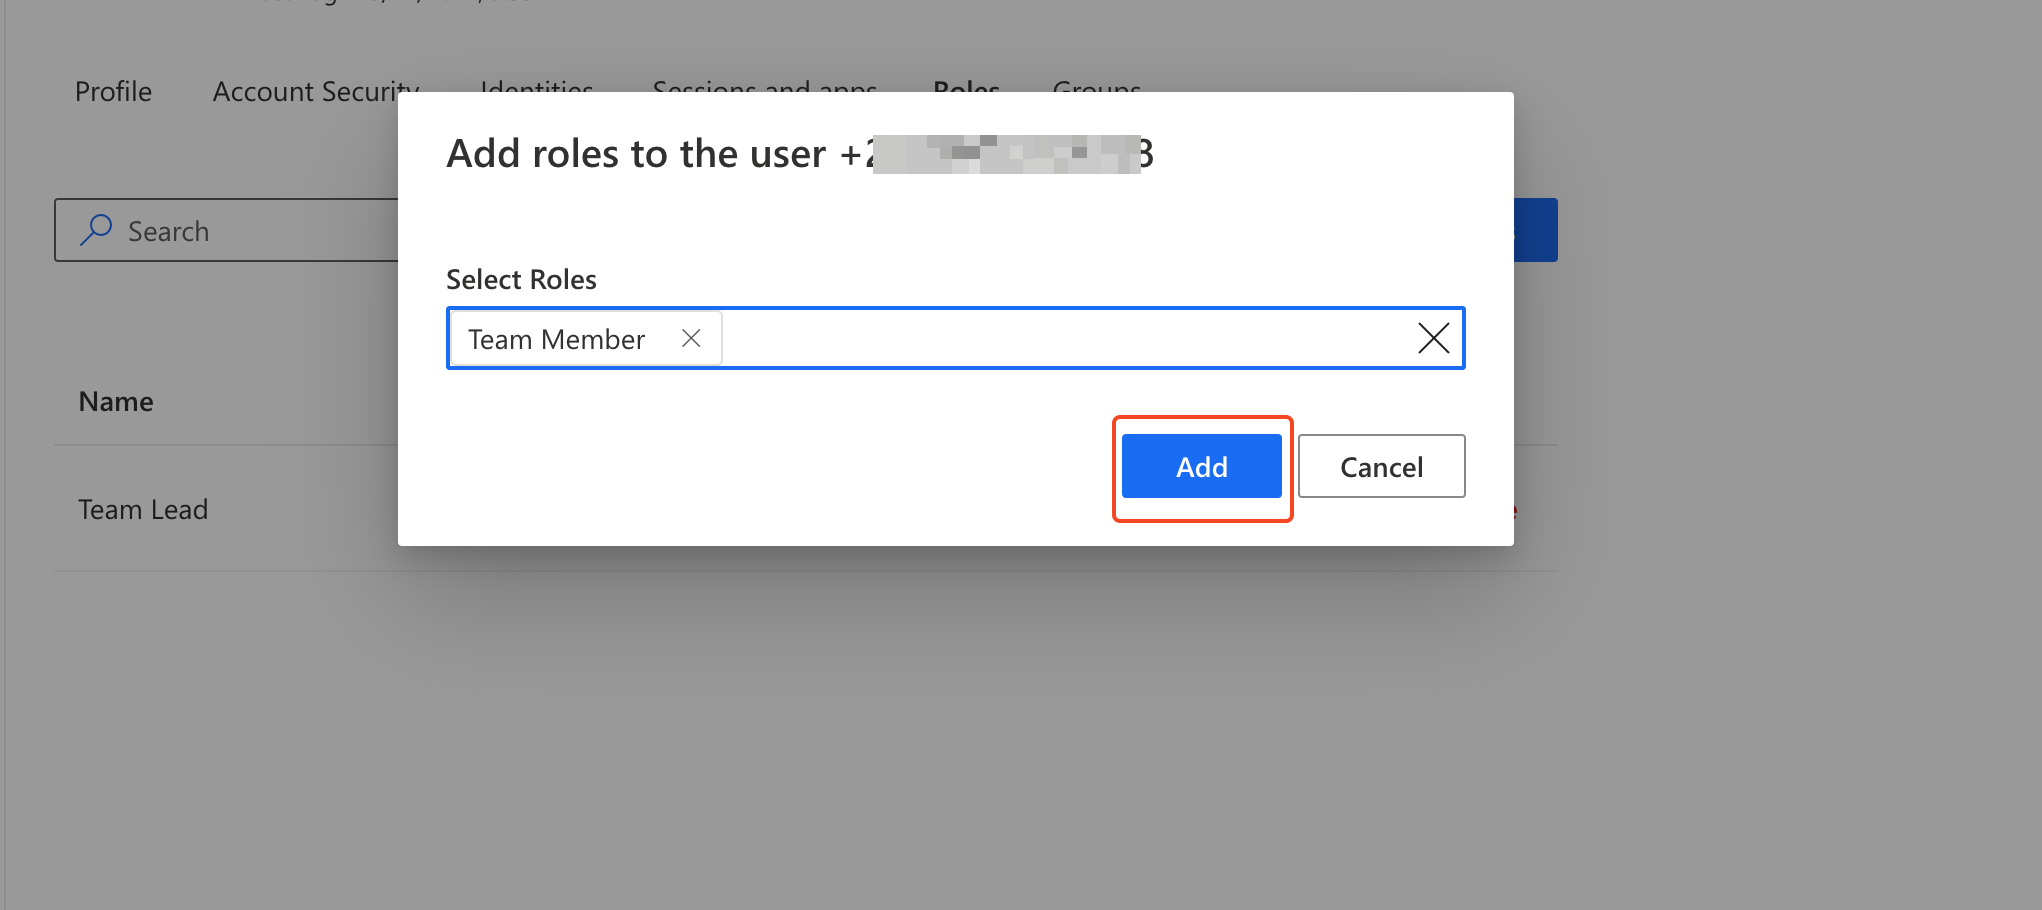
Task: Clear all selected roles in the field
Action: click(1433, 339)
